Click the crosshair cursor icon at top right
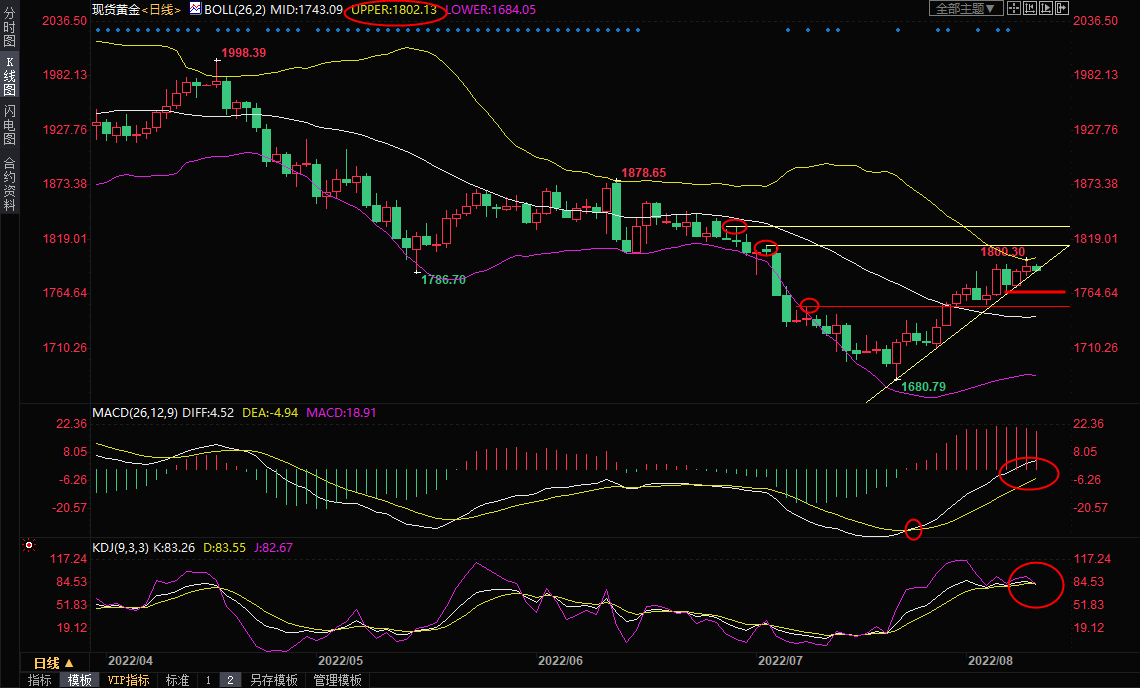This screenshot has width=1140, height=688. tap(1013, 9)
